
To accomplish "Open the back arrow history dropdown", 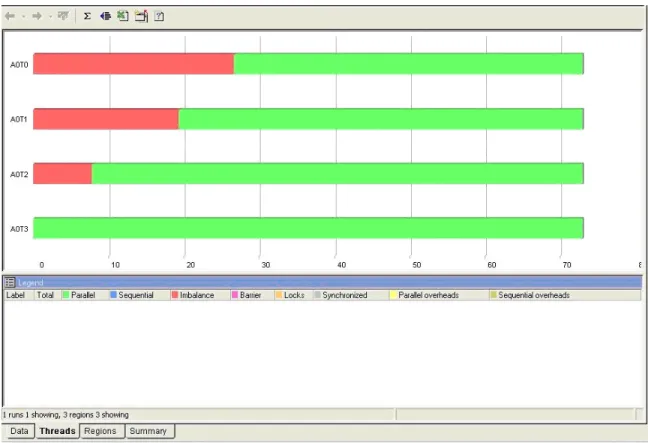I will 24,17.
